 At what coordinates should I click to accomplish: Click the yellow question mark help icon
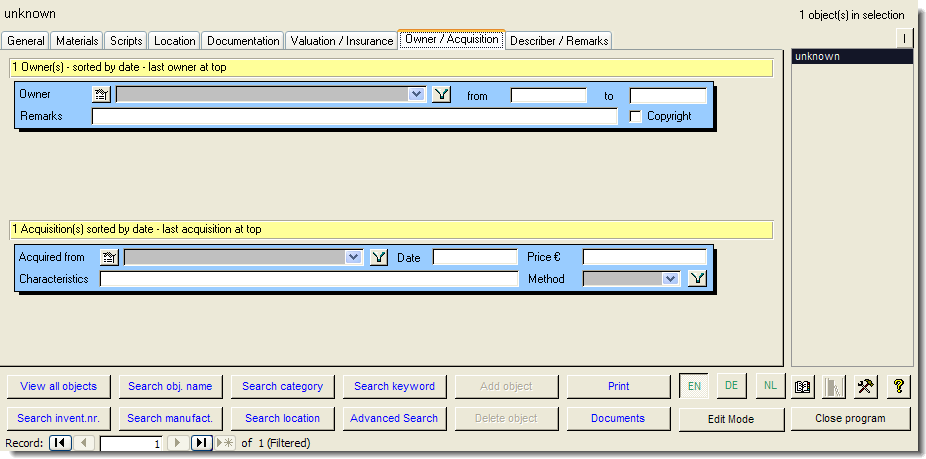[x=898, y=386]
